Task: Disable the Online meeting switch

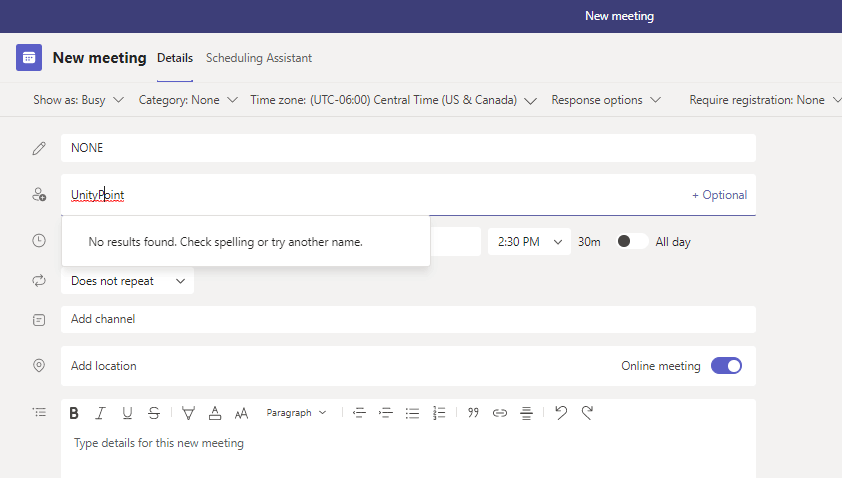Action: [727, 366]
